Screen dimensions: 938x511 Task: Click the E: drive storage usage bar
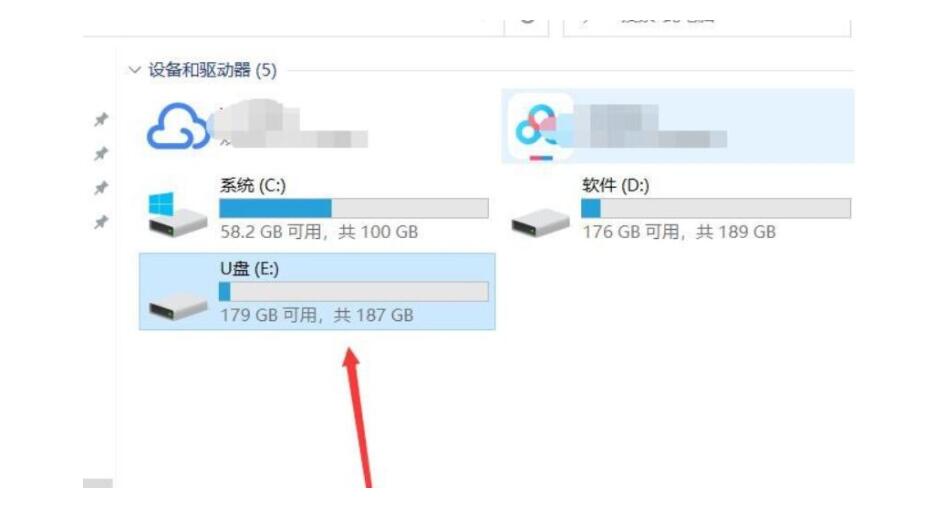tap(354, 291)
